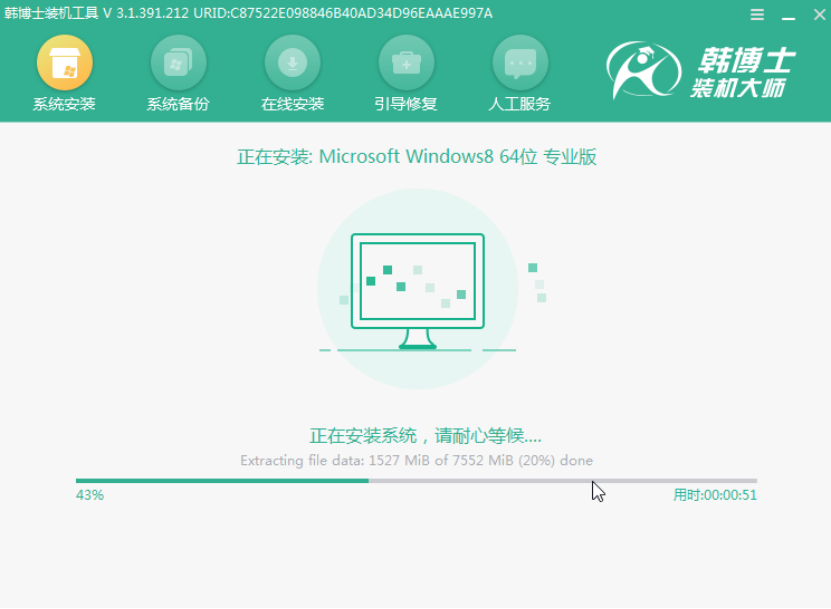Click the 43% progress percentage label

(x=88, y=494)
